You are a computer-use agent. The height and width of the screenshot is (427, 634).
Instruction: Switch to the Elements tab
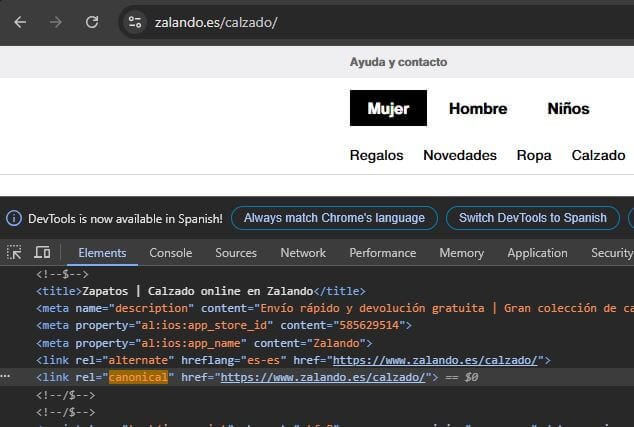[102, 253]
